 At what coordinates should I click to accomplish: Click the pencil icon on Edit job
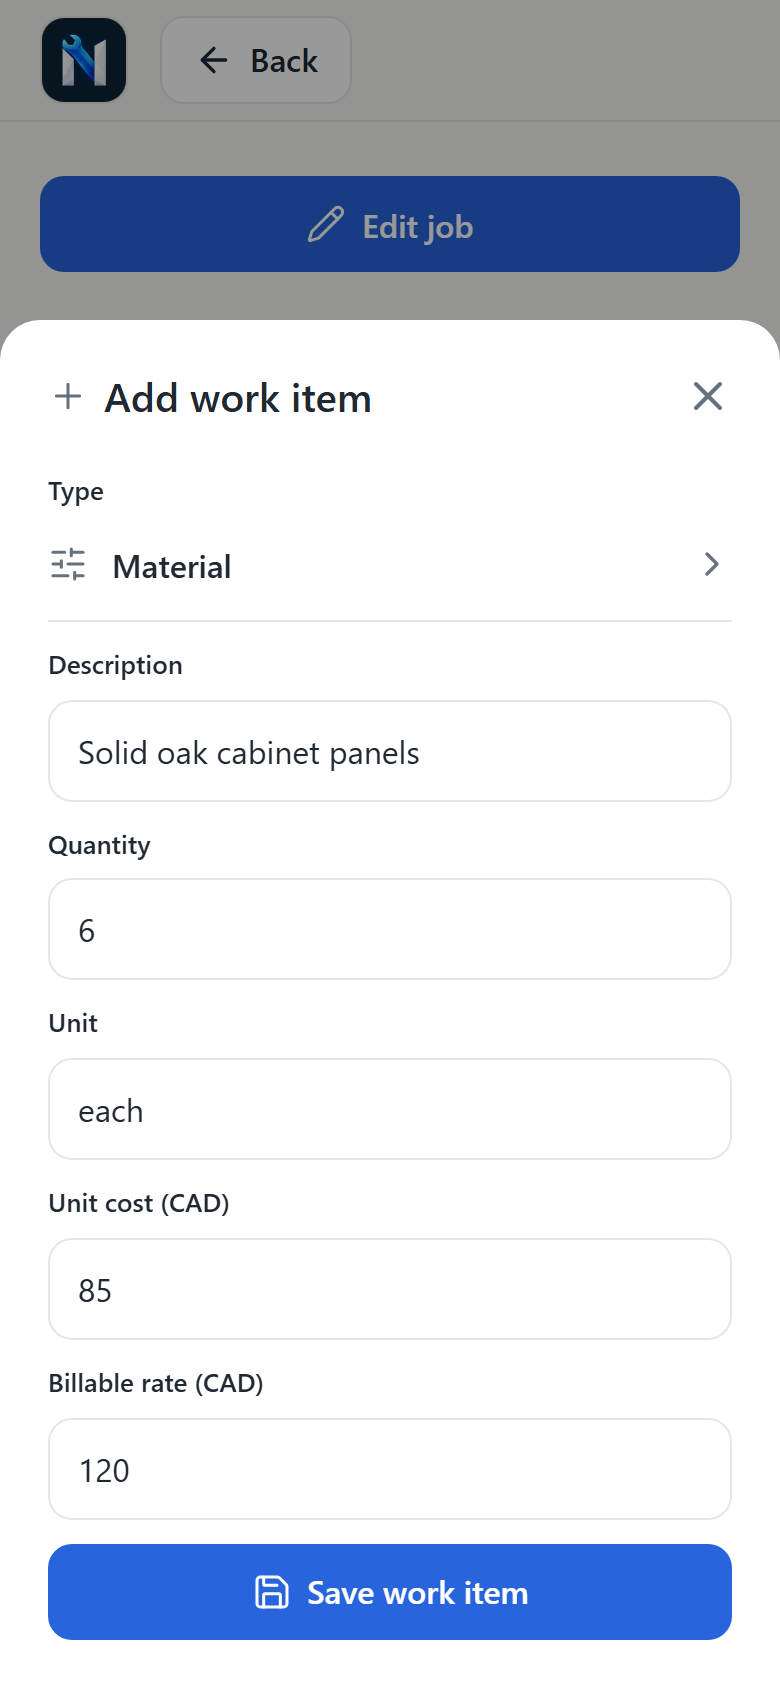[x=325, y=225]
